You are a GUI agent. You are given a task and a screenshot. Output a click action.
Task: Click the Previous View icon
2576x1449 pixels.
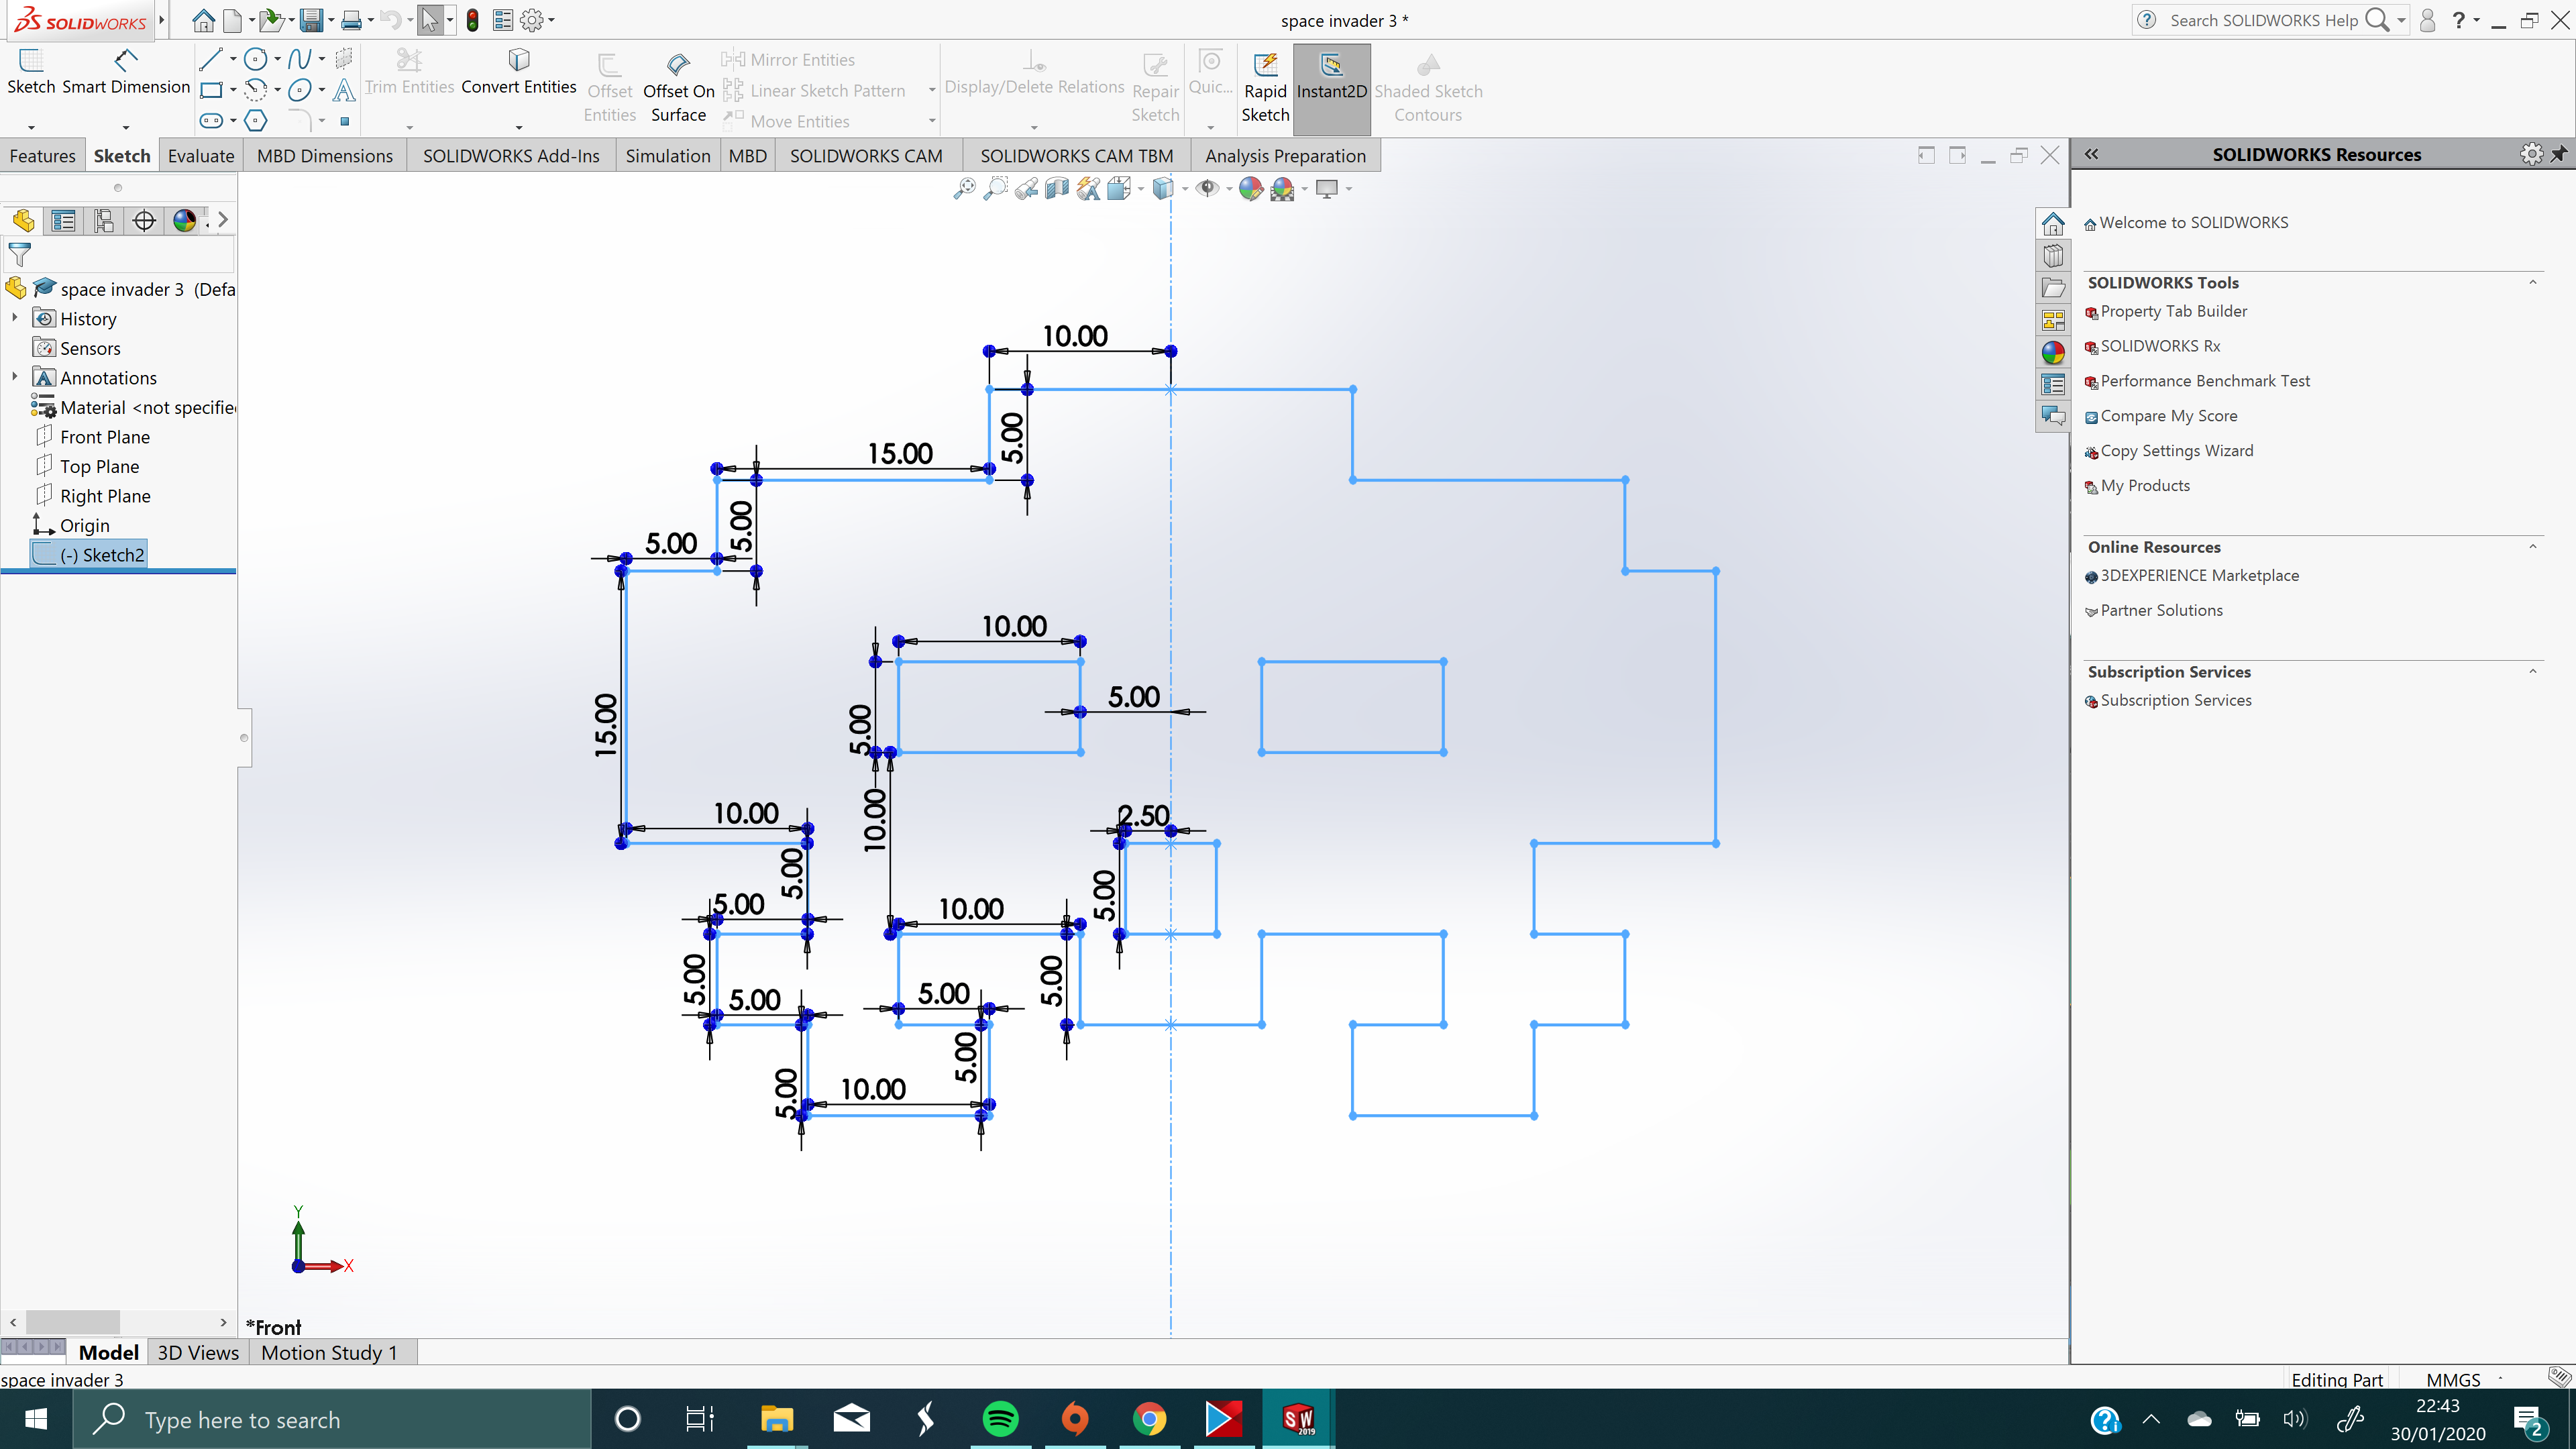[x=1026, y=188]
